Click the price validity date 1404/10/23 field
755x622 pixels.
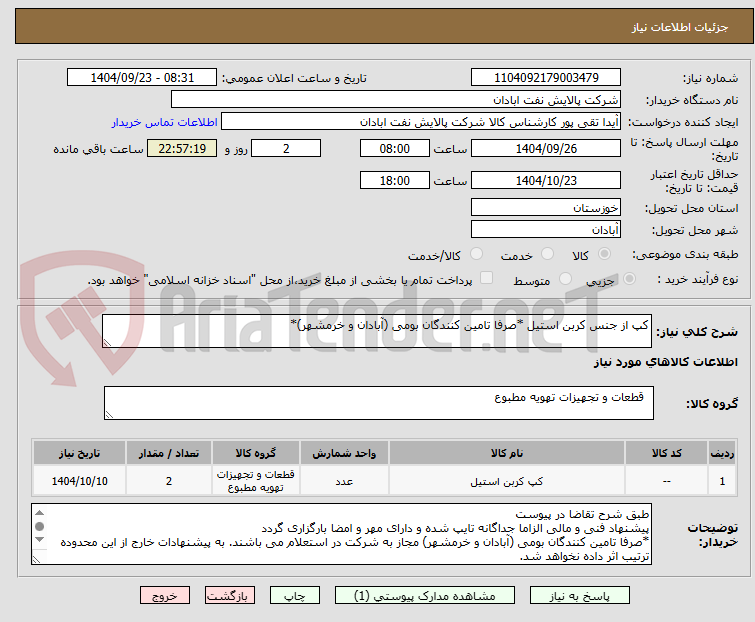tap(546, 181)
